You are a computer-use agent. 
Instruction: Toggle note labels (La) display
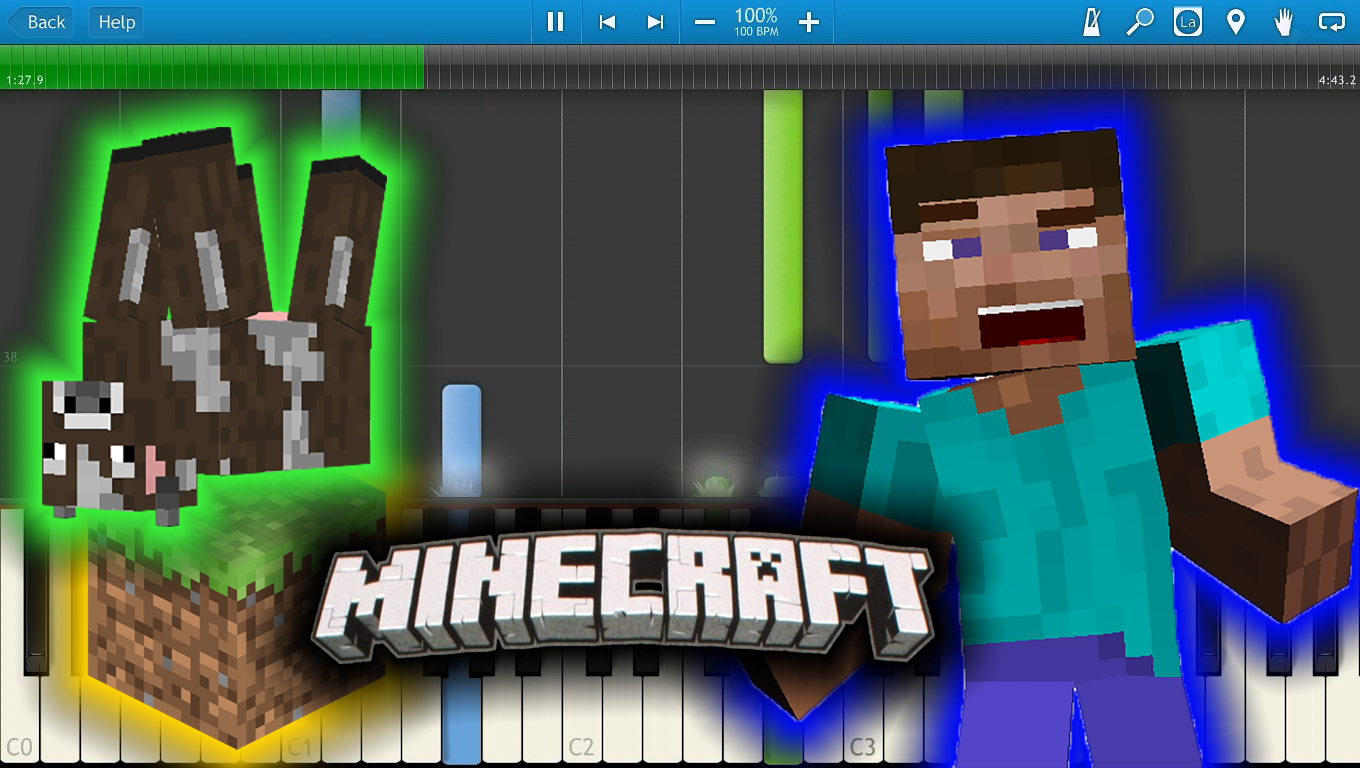[1188, 22]
